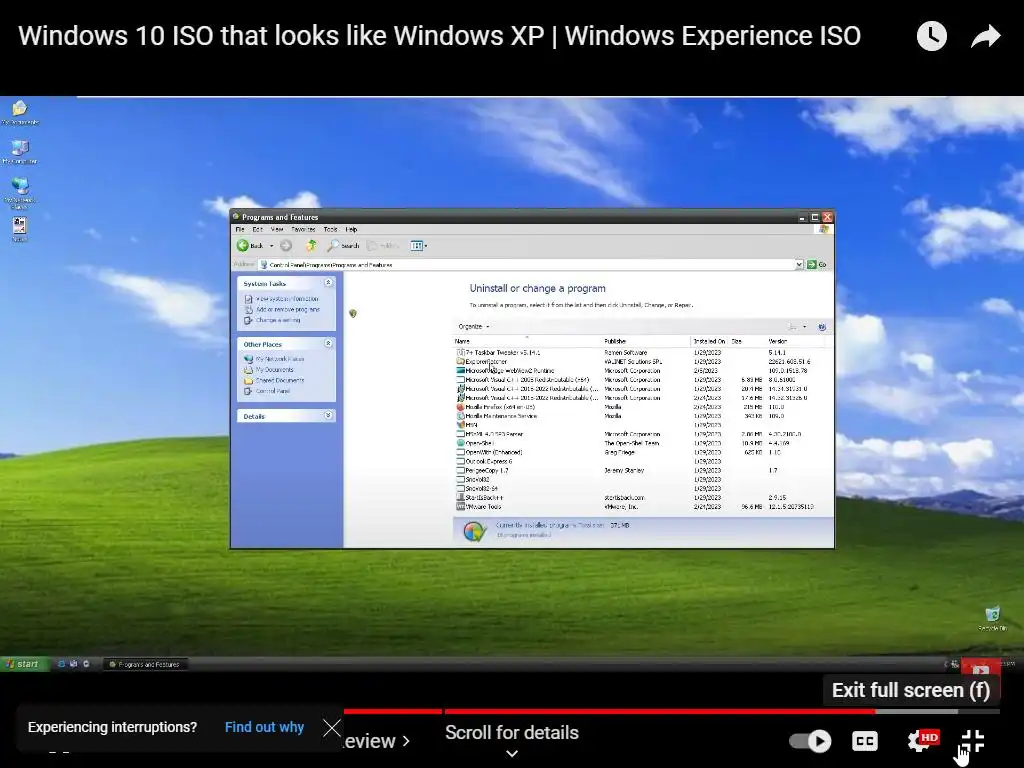1024x768 pixels.
Task: Open the address bar dropdown arrow
Action: 799,264
